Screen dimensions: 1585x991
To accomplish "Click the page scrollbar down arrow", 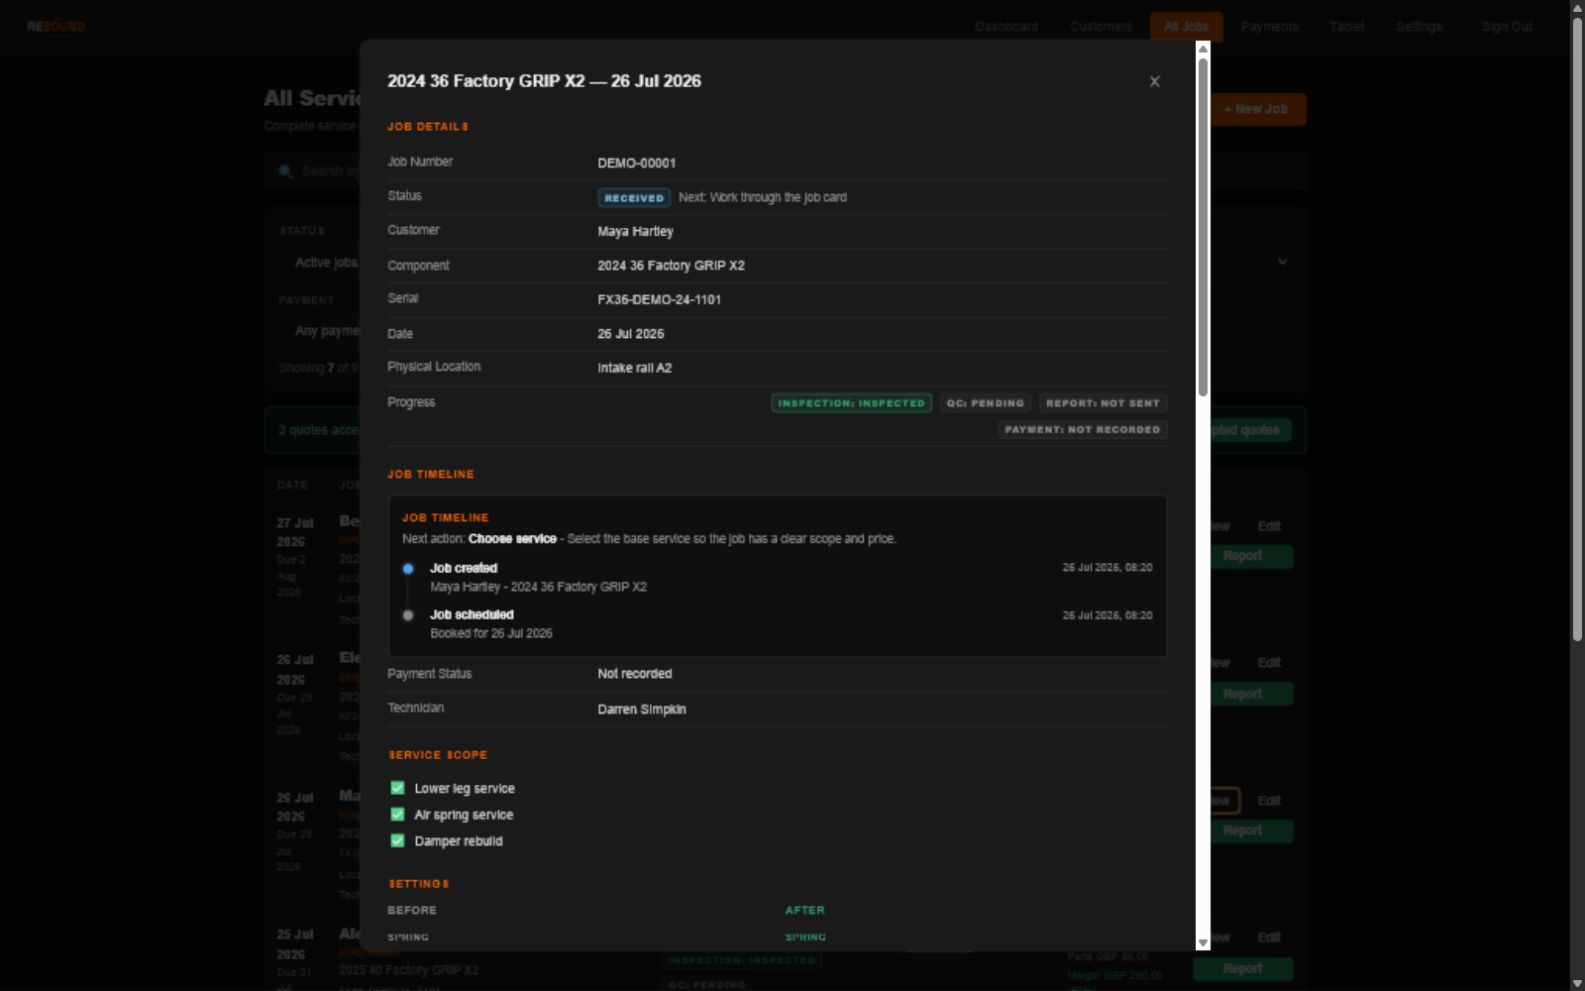I will pos(1577,983).
